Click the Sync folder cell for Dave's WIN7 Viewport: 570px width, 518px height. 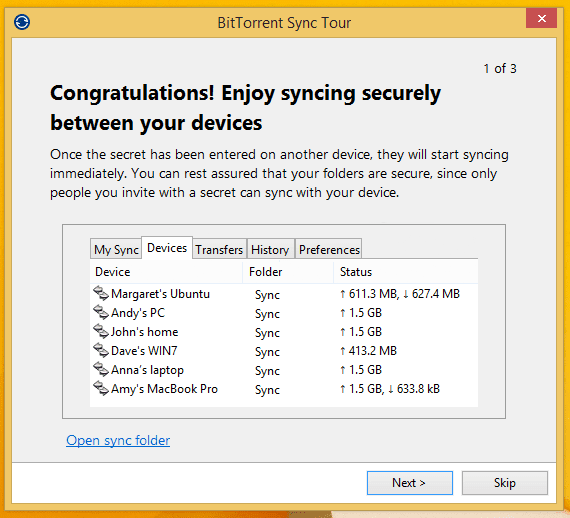267,352
